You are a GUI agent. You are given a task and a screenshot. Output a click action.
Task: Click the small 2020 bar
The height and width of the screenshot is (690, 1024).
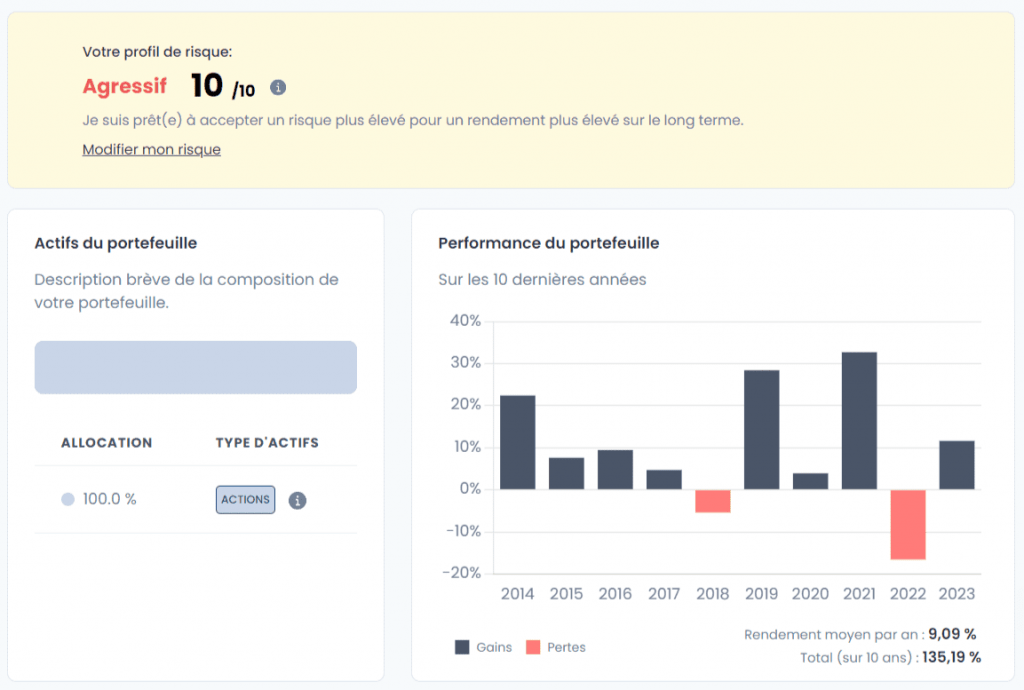tap(811, 481)
